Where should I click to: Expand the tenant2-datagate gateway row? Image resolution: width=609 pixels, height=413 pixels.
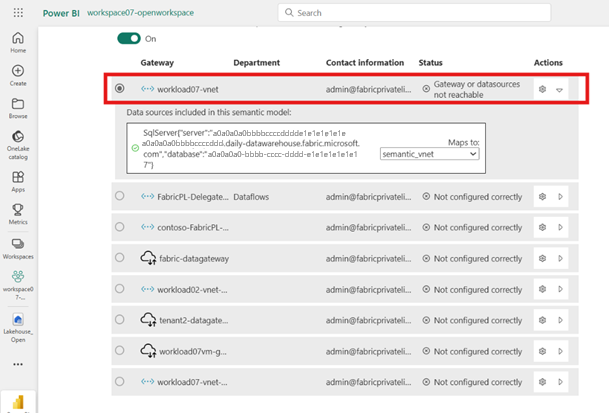click(560, 320)
